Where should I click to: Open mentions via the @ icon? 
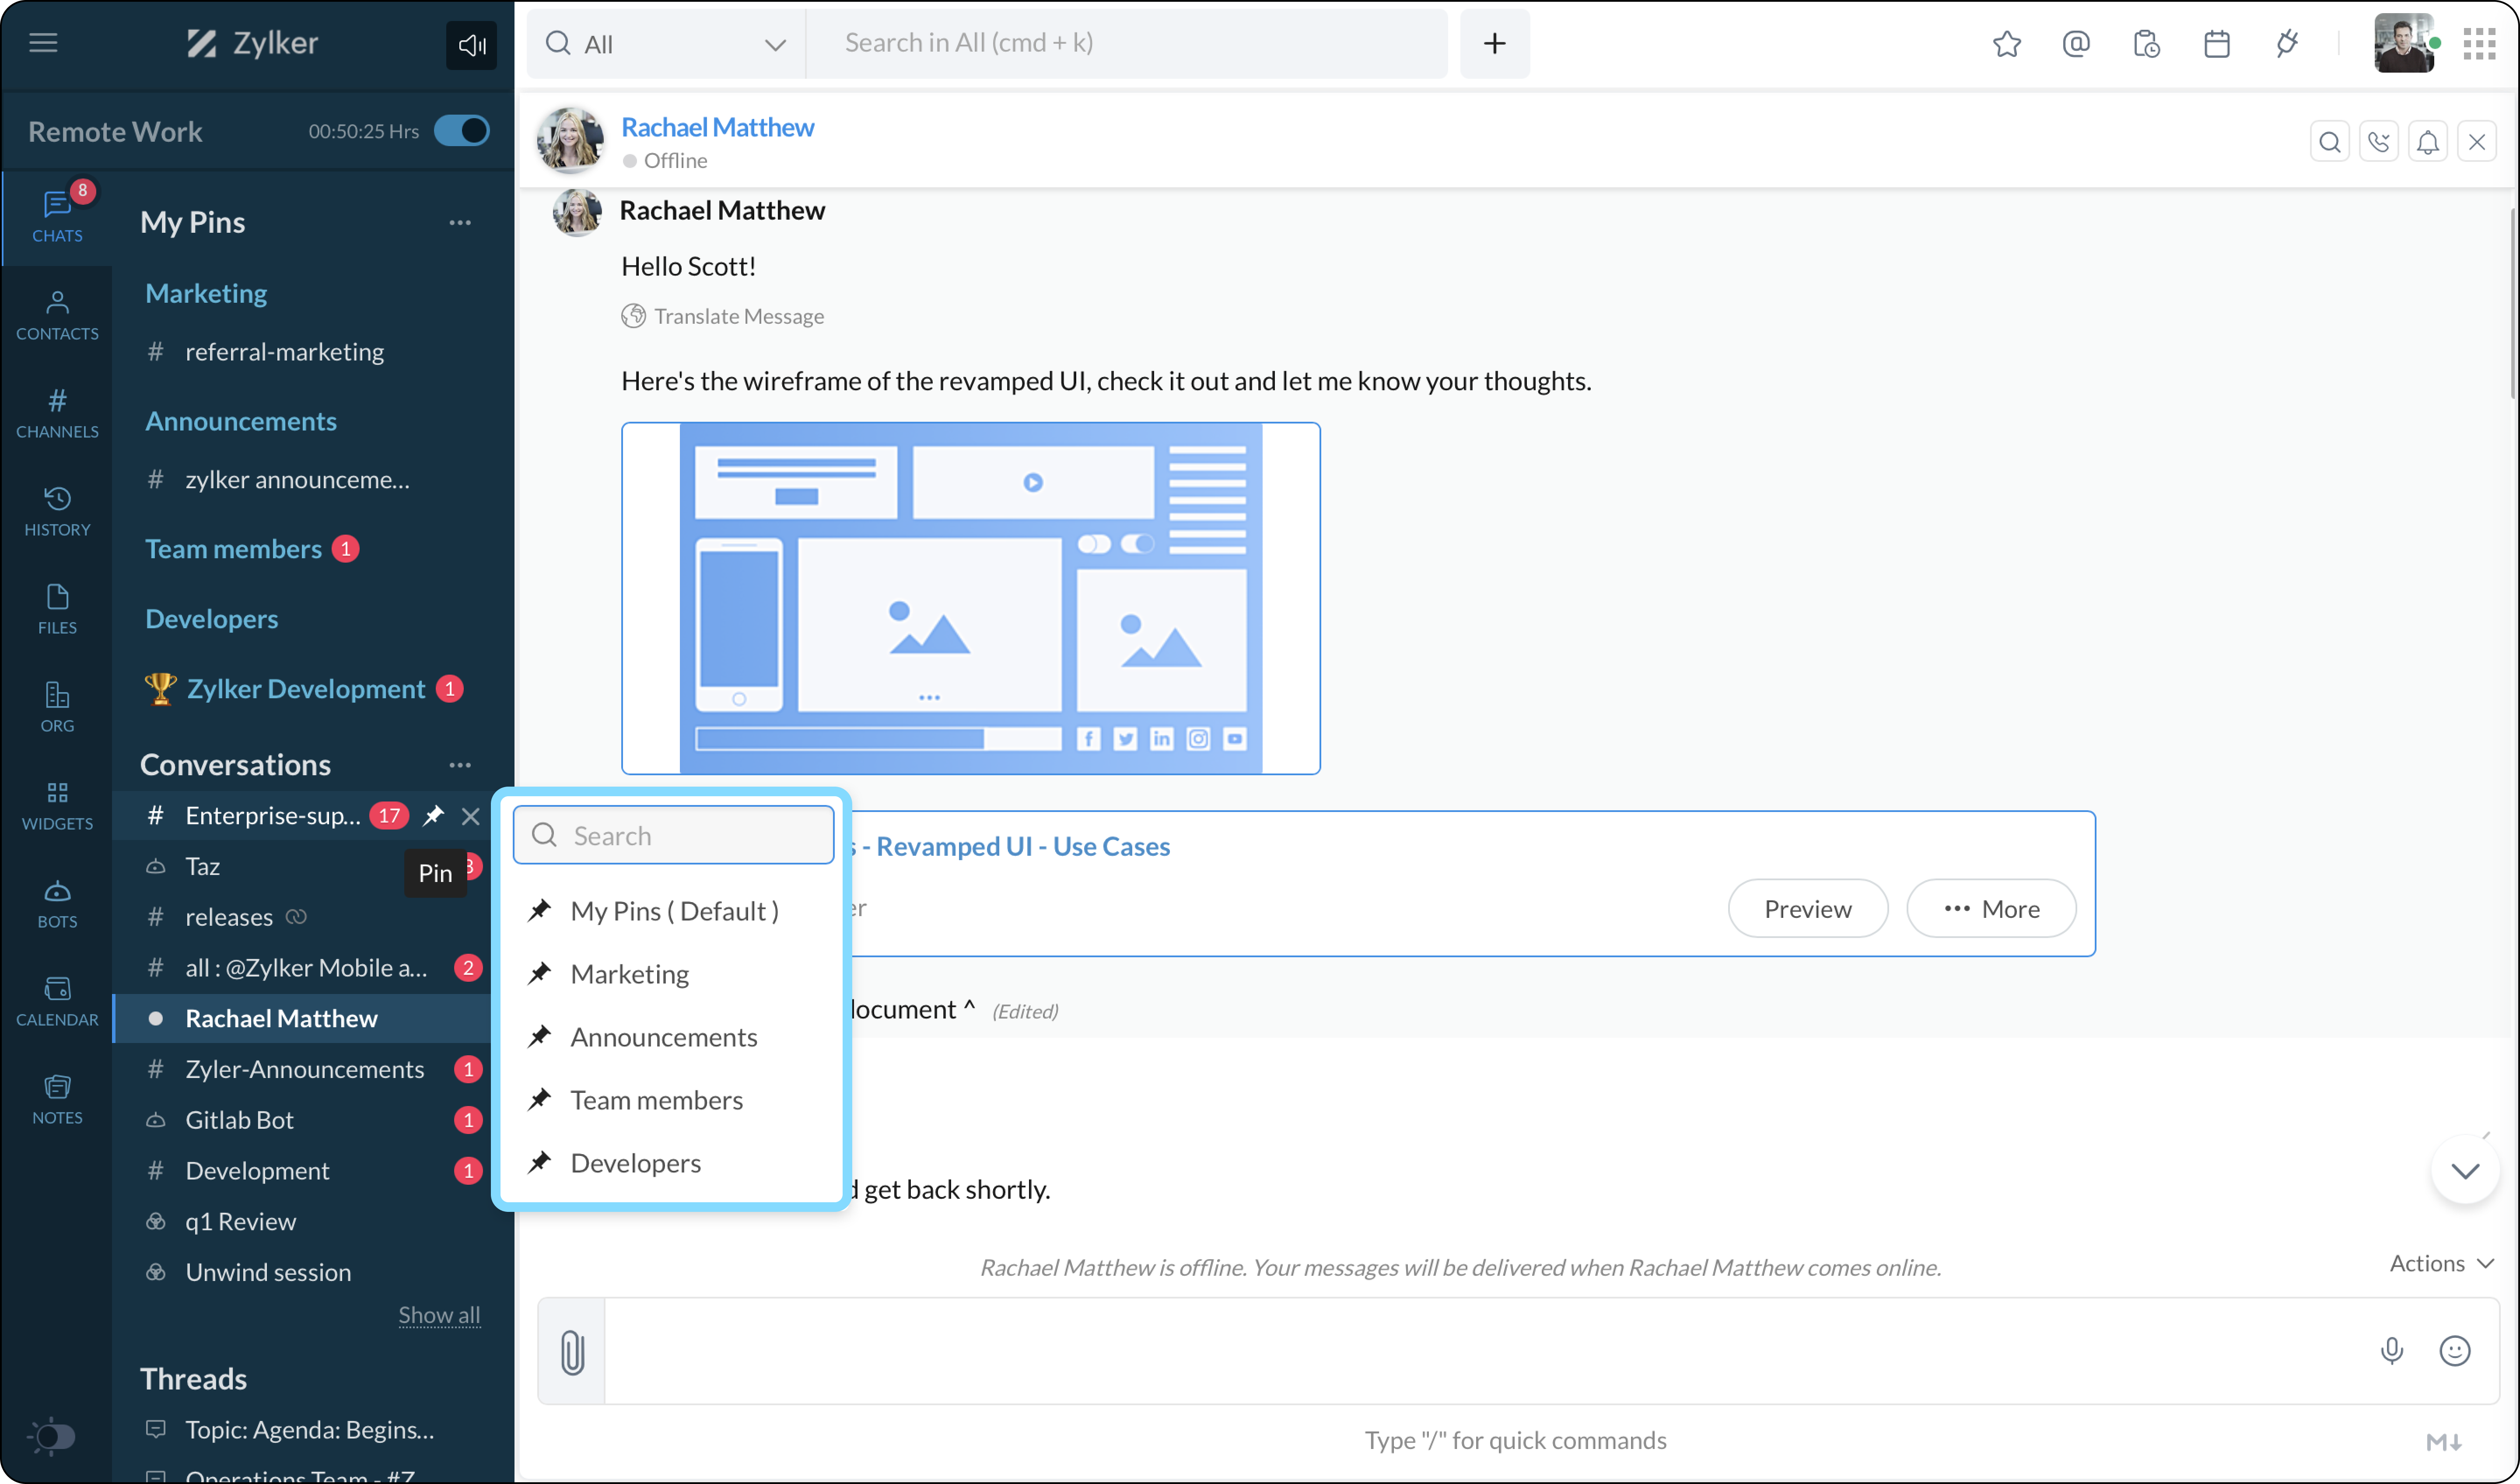pos(2076,43)
